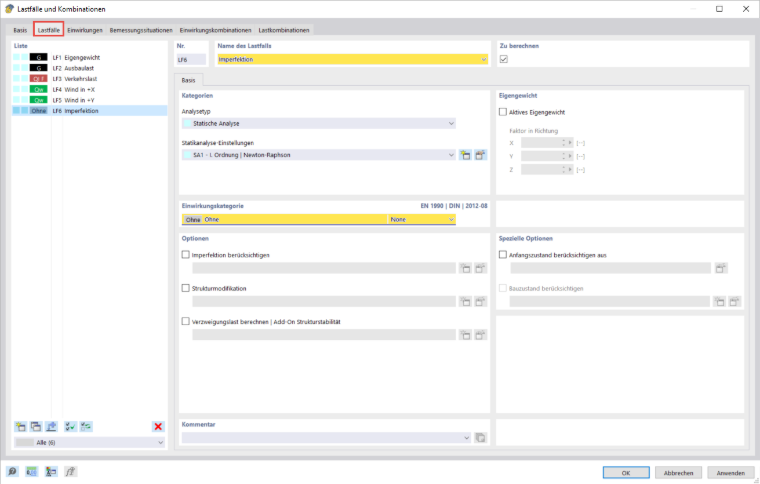Open help via speech bubble question icon

coord(12,471)
